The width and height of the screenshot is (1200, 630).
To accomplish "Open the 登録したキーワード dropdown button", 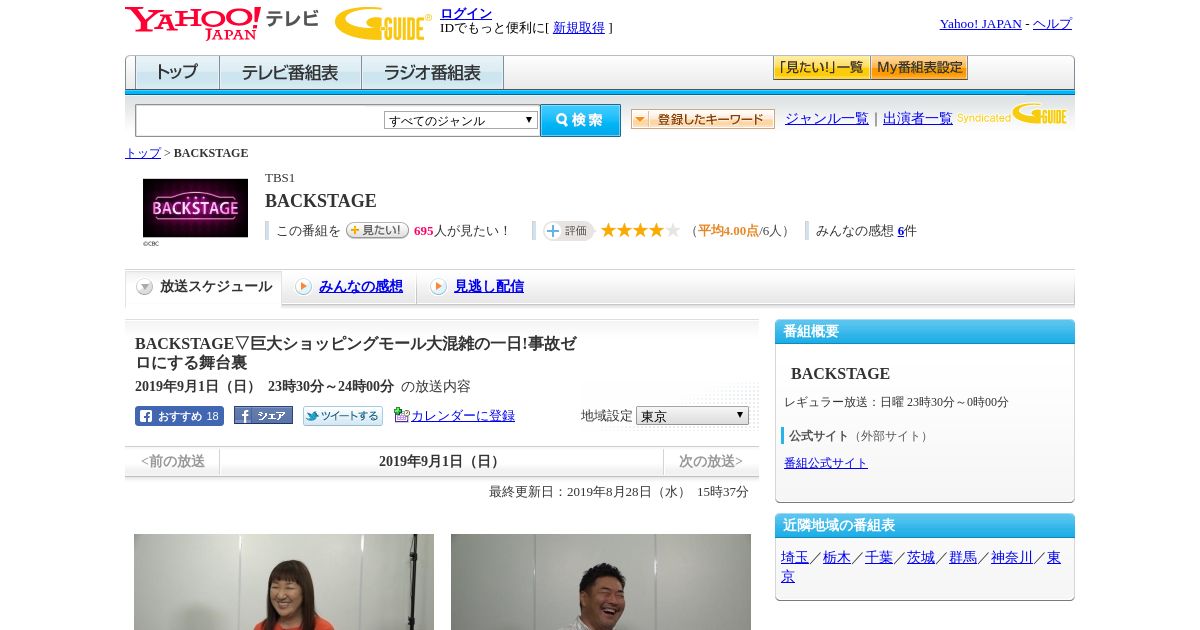I will pos(703,119).
